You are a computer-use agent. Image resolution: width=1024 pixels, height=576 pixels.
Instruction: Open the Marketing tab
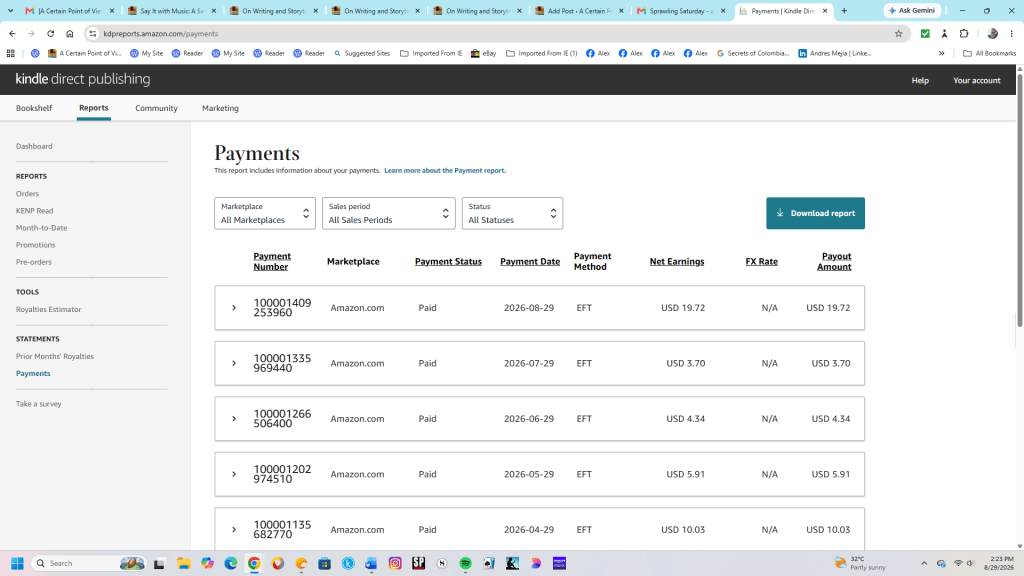coord(220,108)
